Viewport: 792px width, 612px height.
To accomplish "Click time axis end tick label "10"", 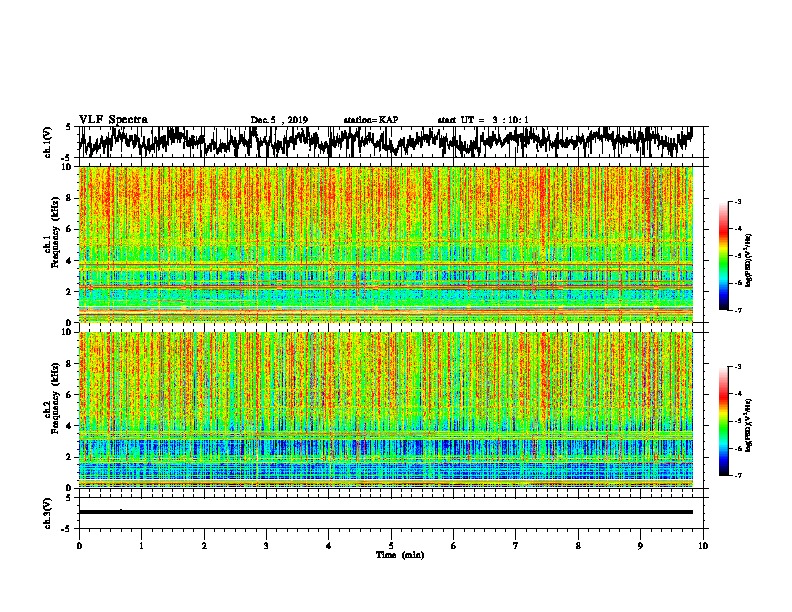I will (x=703, y=546).
